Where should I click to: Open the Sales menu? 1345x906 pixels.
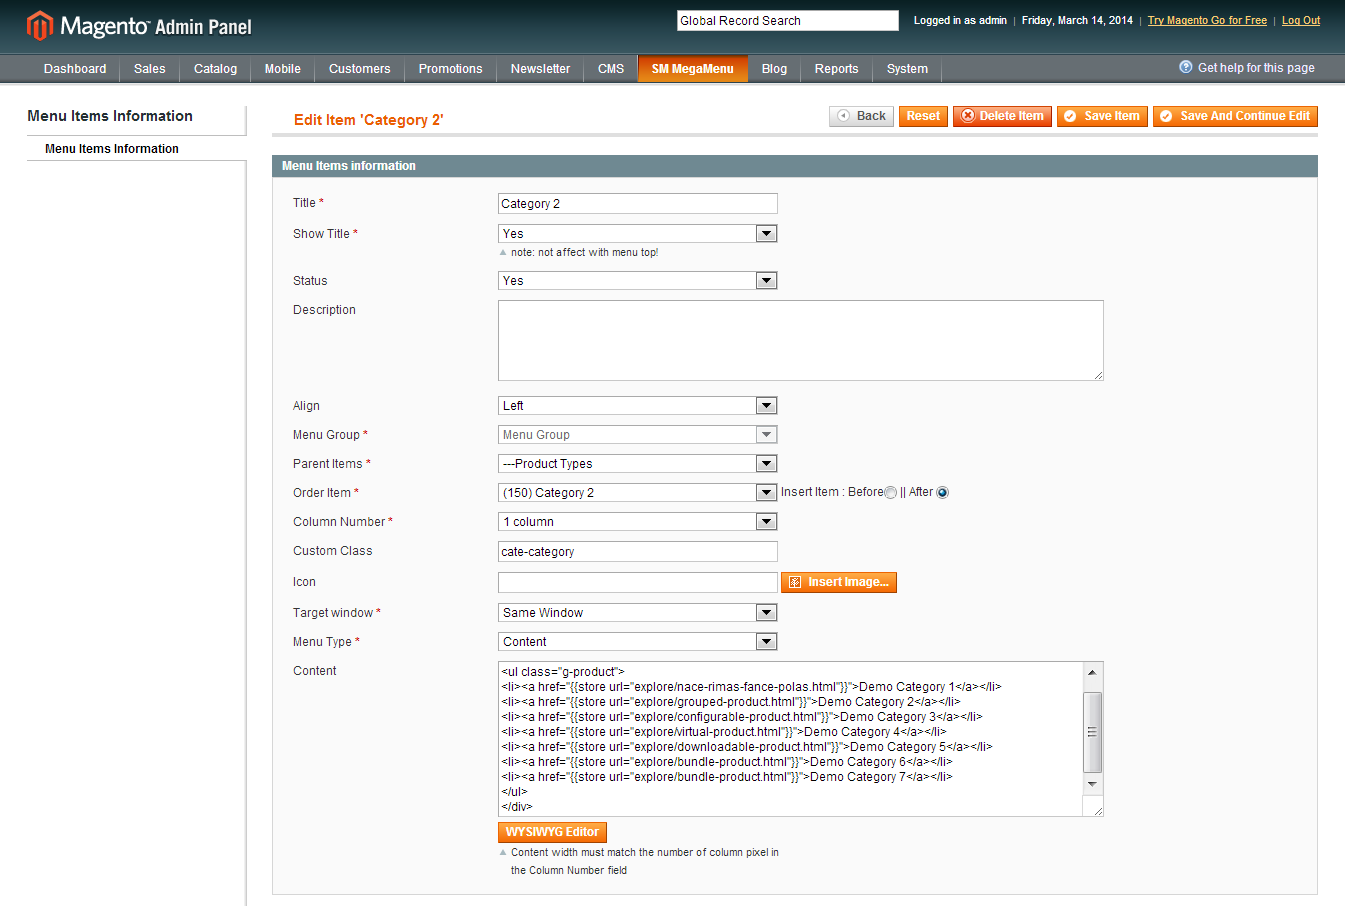tap(150, 69)
